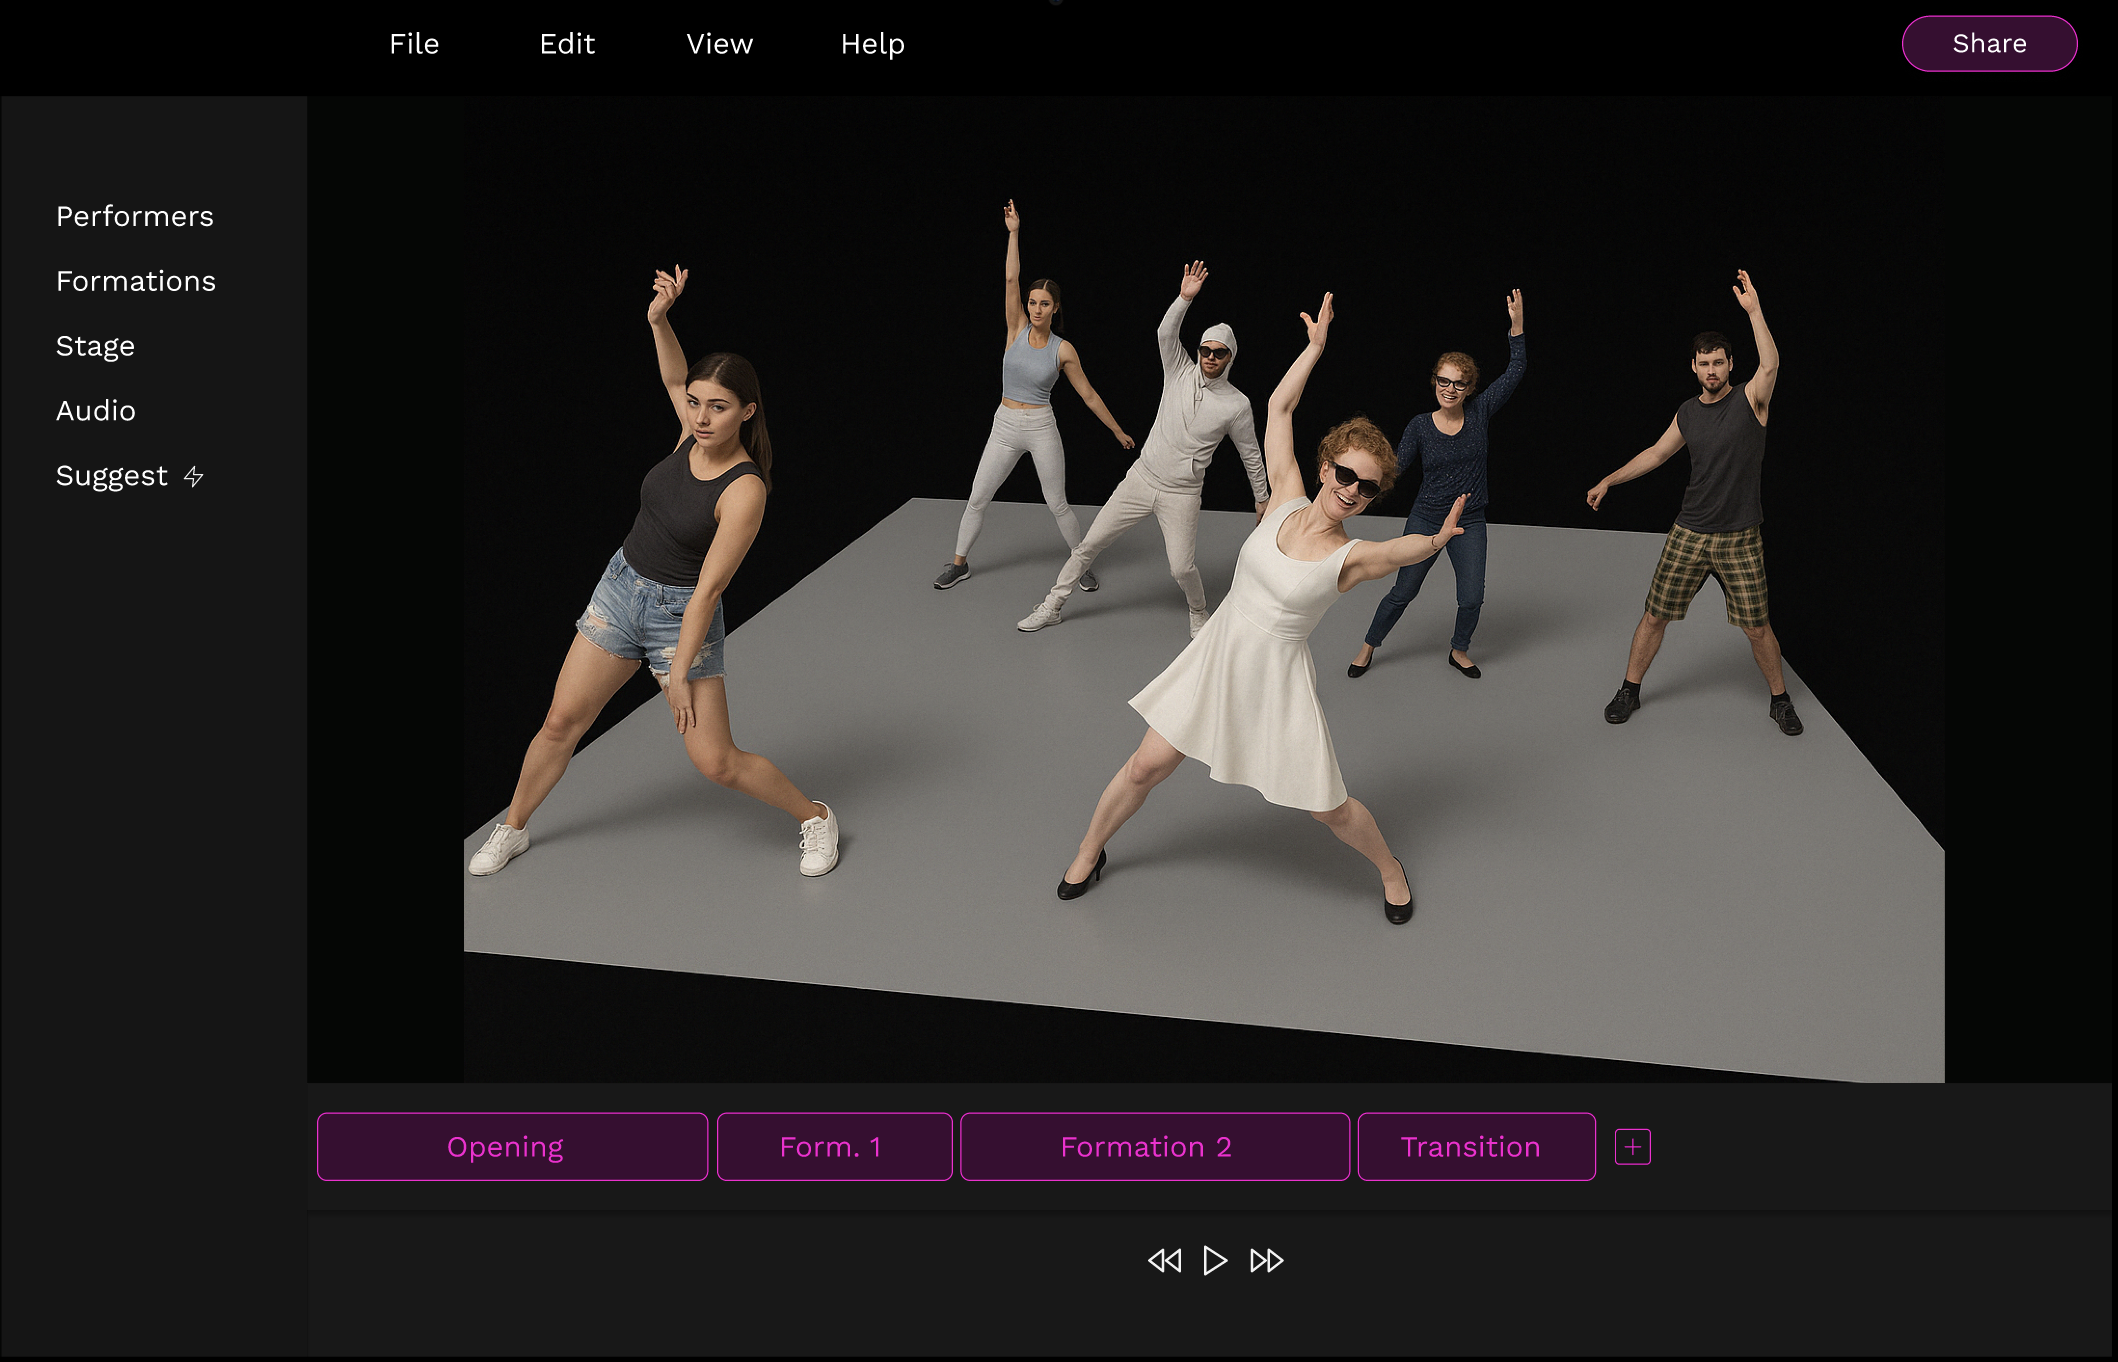Screen dimensions: 2118x1362
Task: Select the Form. 1 timeline block
Action: [x=834, y=1147]
